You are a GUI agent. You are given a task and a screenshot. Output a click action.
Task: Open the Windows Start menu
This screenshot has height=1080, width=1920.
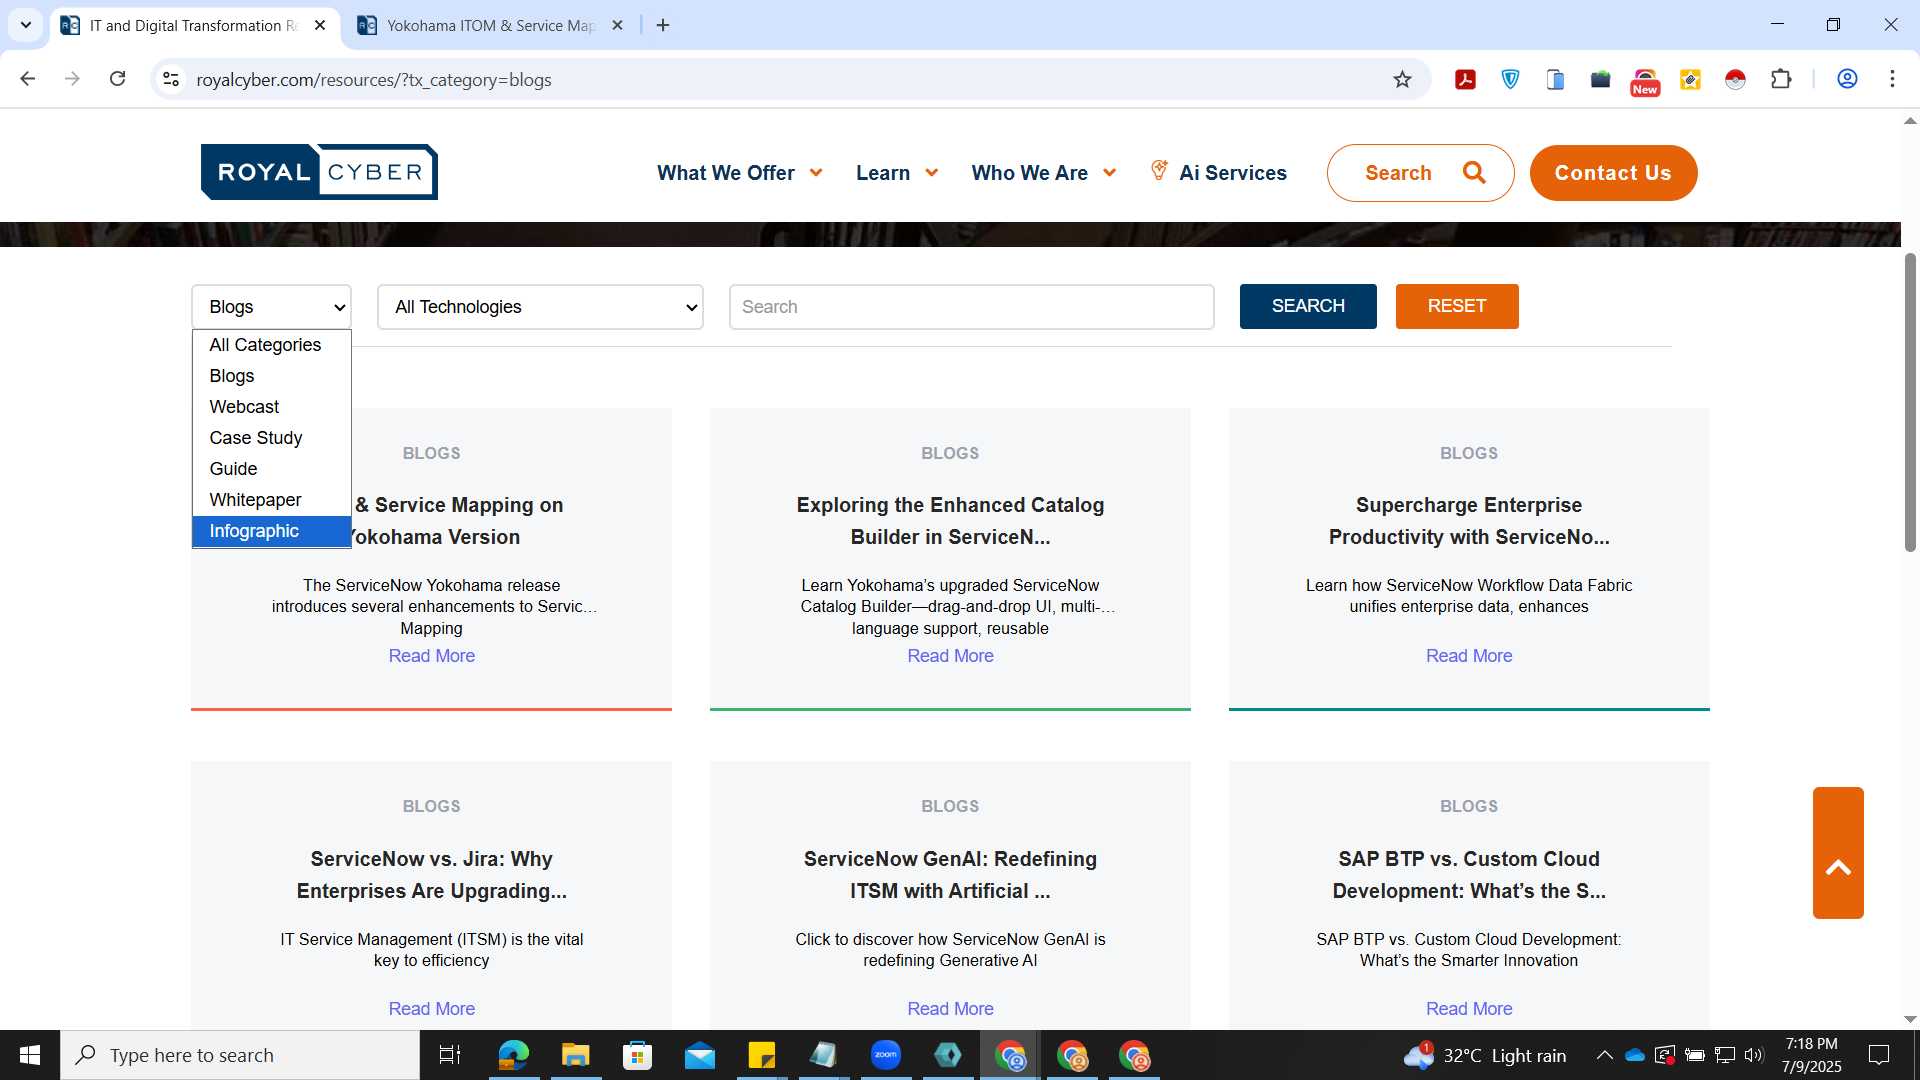[x=30, y=1055]
